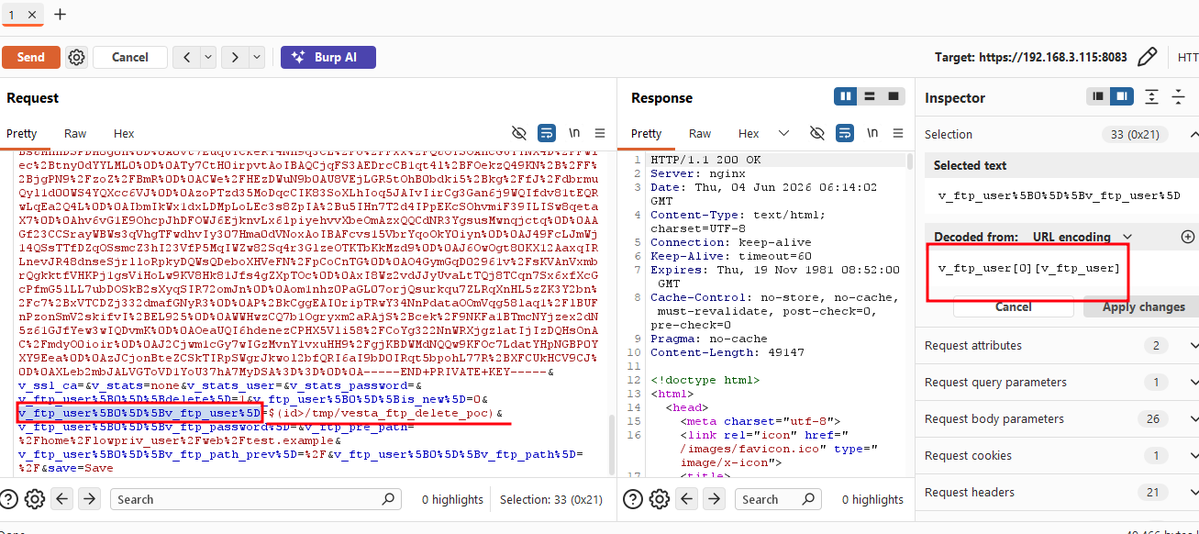Screen dimensions: 1199x534
Task: Add a new Repeater tab with plus
Action: pos(60,15)
